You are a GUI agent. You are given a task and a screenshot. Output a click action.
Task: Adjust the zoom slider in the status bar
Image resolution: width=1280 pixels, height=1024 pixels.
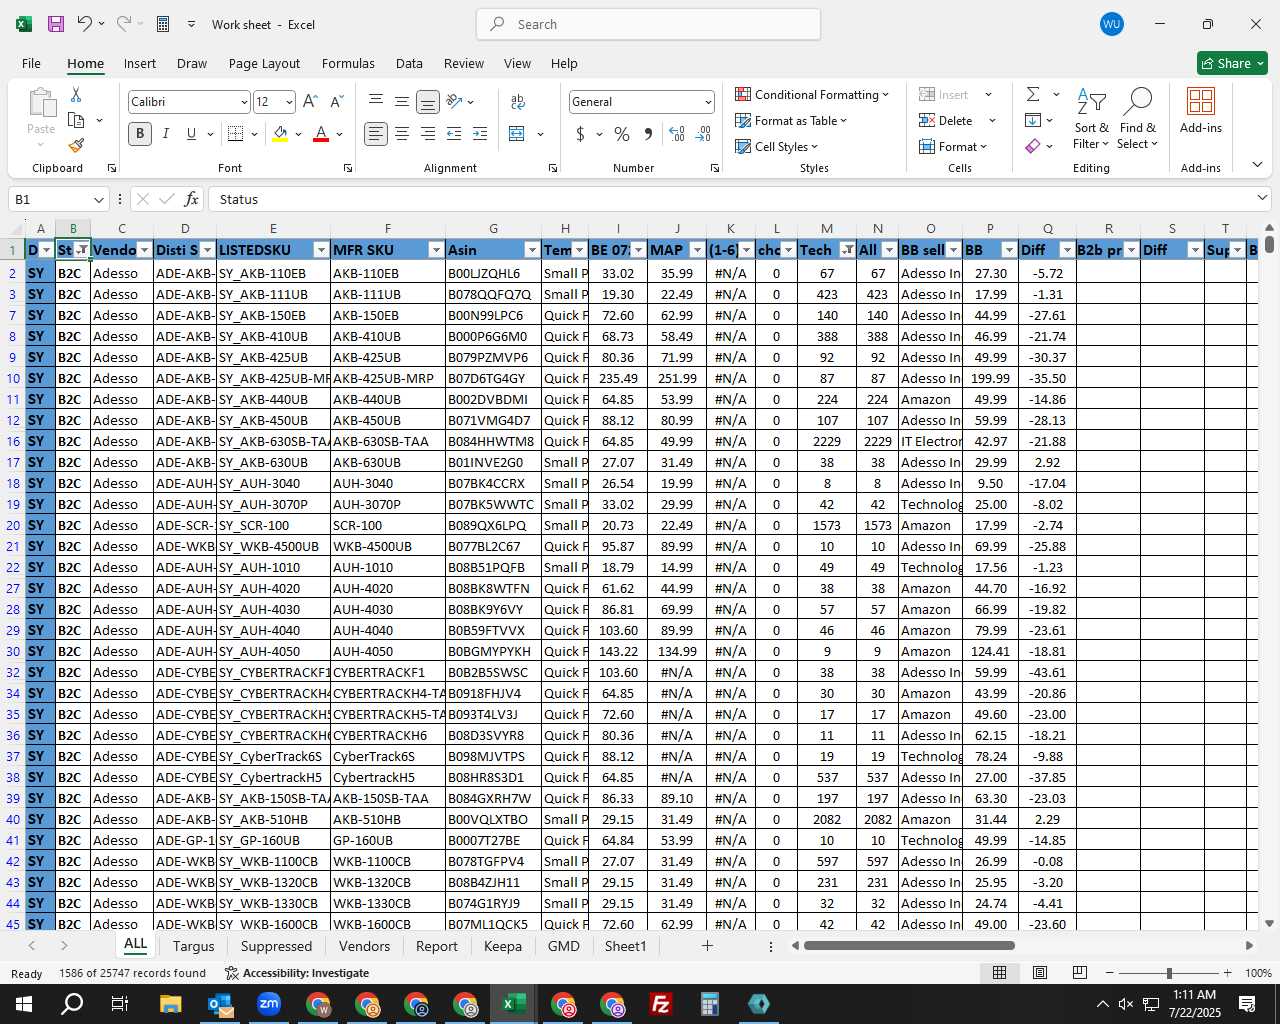1168,972
